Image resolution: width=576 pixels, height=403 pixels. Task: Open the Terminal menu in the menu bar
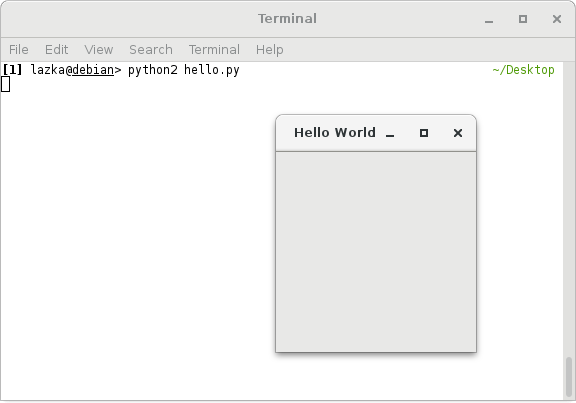(x=215, y=50)
